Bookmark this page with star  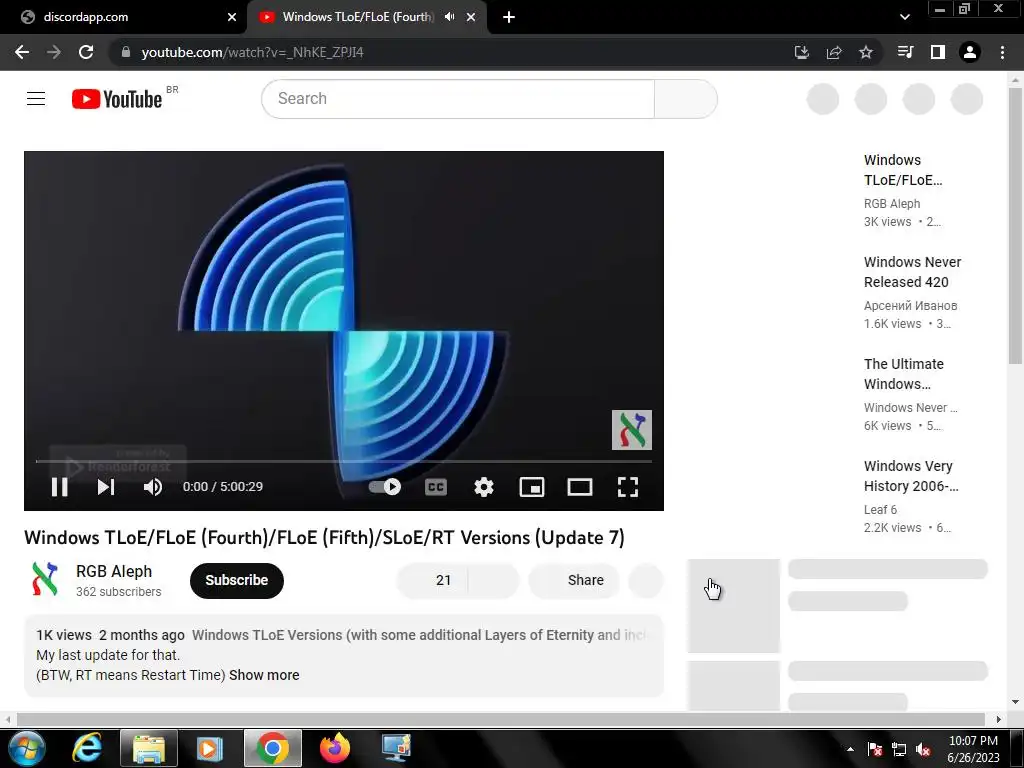[x=866, y=52]
